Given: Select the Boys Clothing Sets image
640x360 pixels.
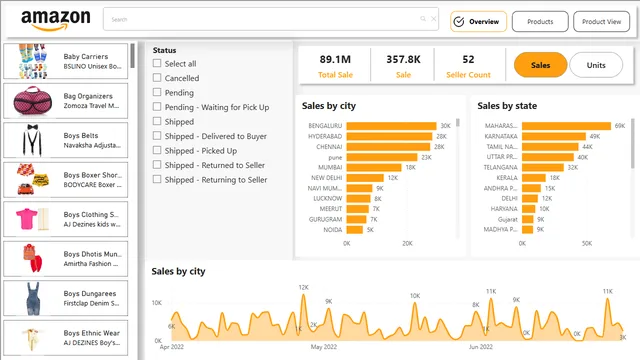Looking at the screenshot, I should pos(33,219).
